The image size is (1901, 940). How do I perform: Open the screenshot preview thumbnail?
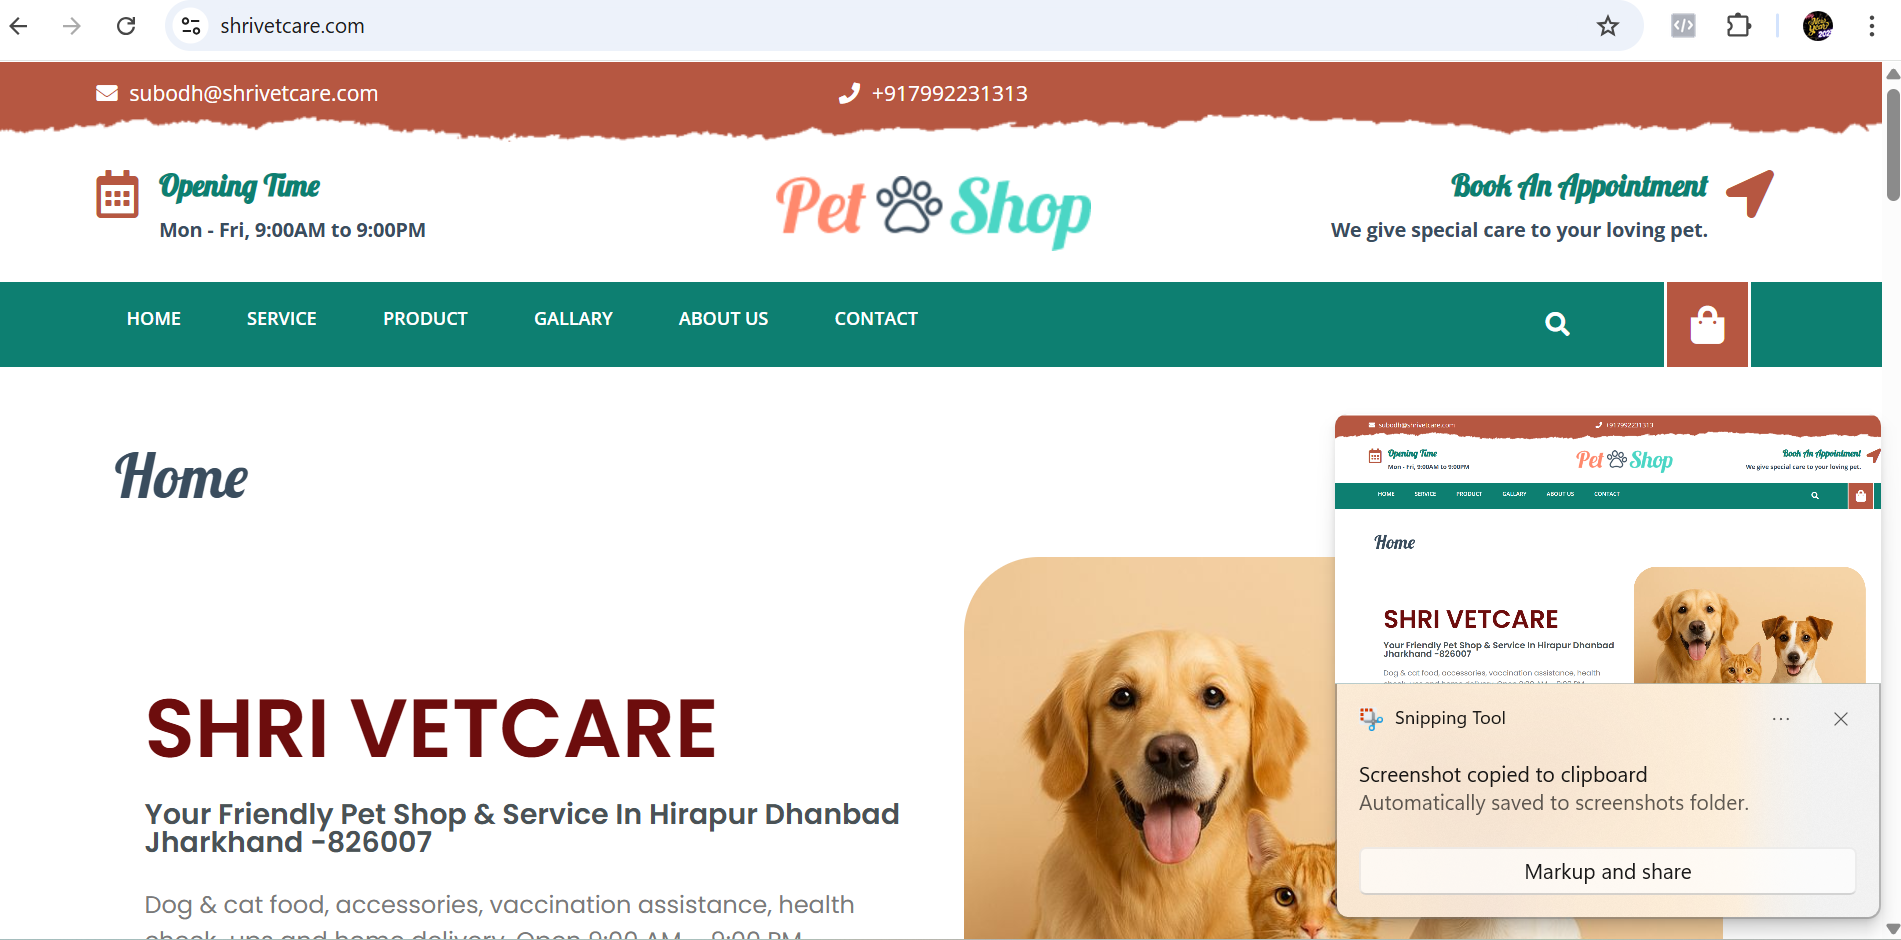pyautogui.click(x=1608, y=550)
